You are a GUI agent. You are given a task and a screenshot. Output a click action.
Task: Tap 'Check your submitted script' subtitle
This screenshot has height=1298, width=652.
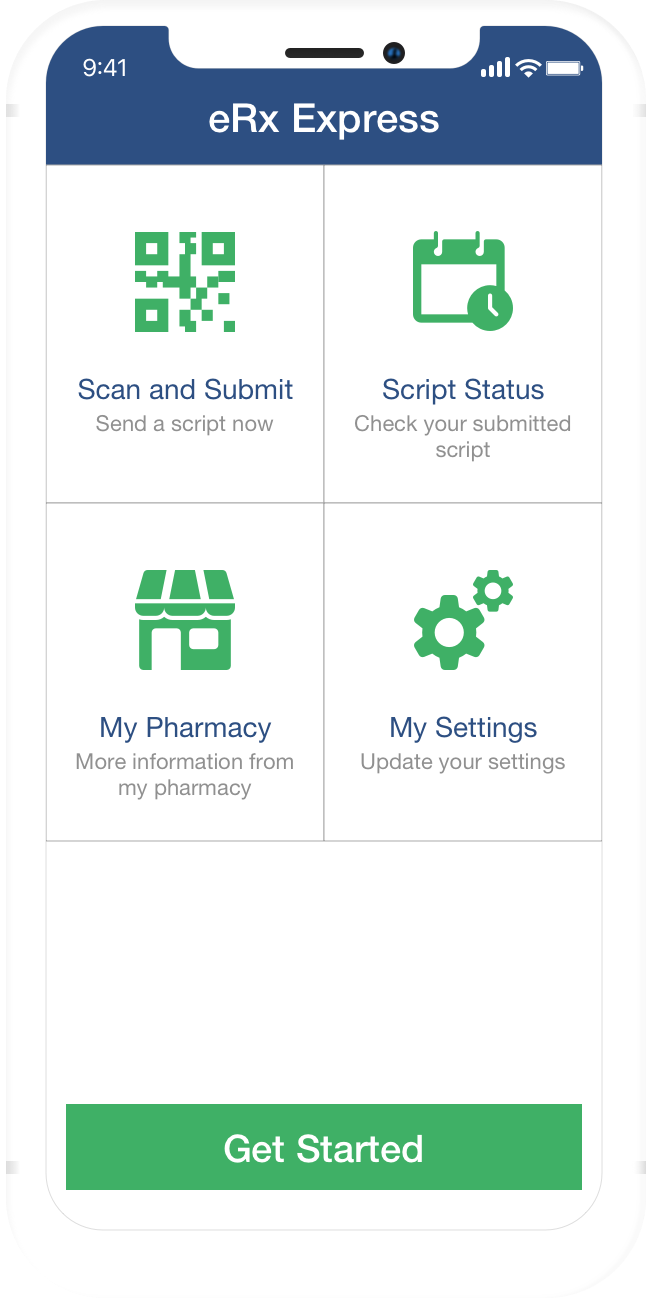pyautogui.click(x=463, y=437)
